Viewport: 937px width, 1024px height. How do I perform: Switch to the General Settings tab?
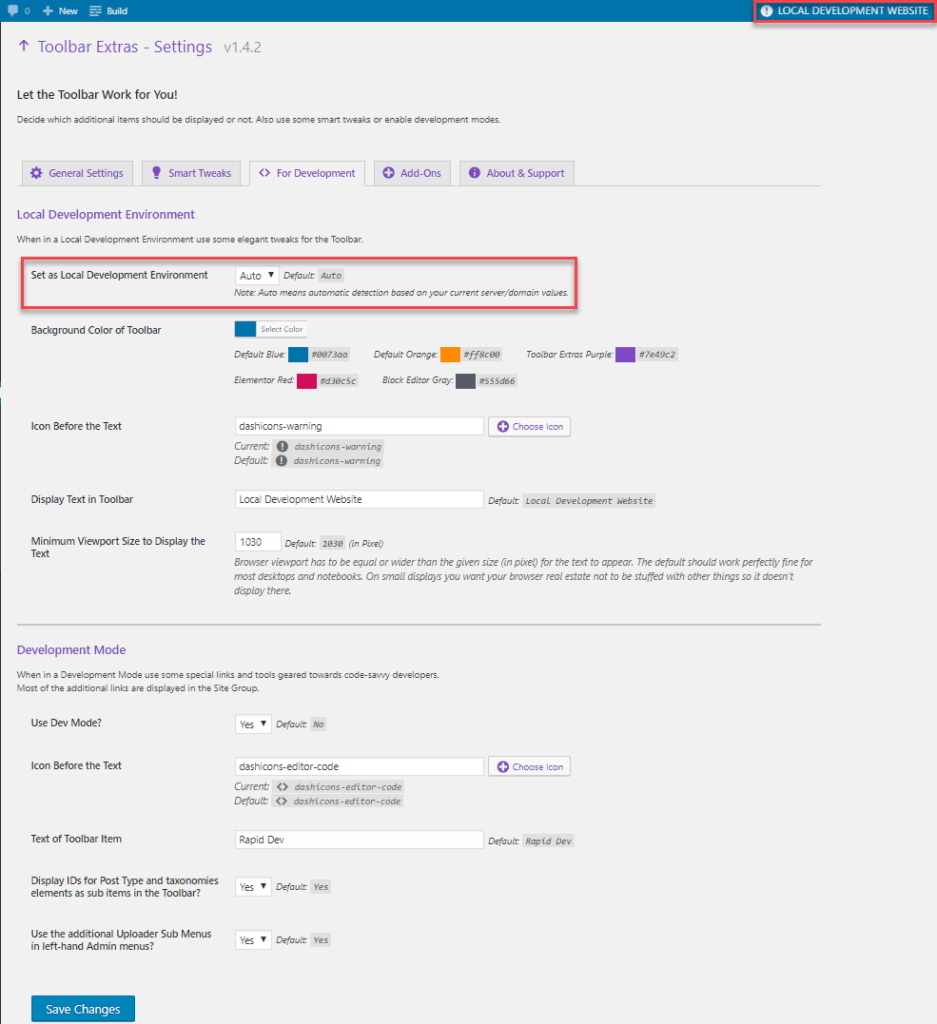point(77,173)
